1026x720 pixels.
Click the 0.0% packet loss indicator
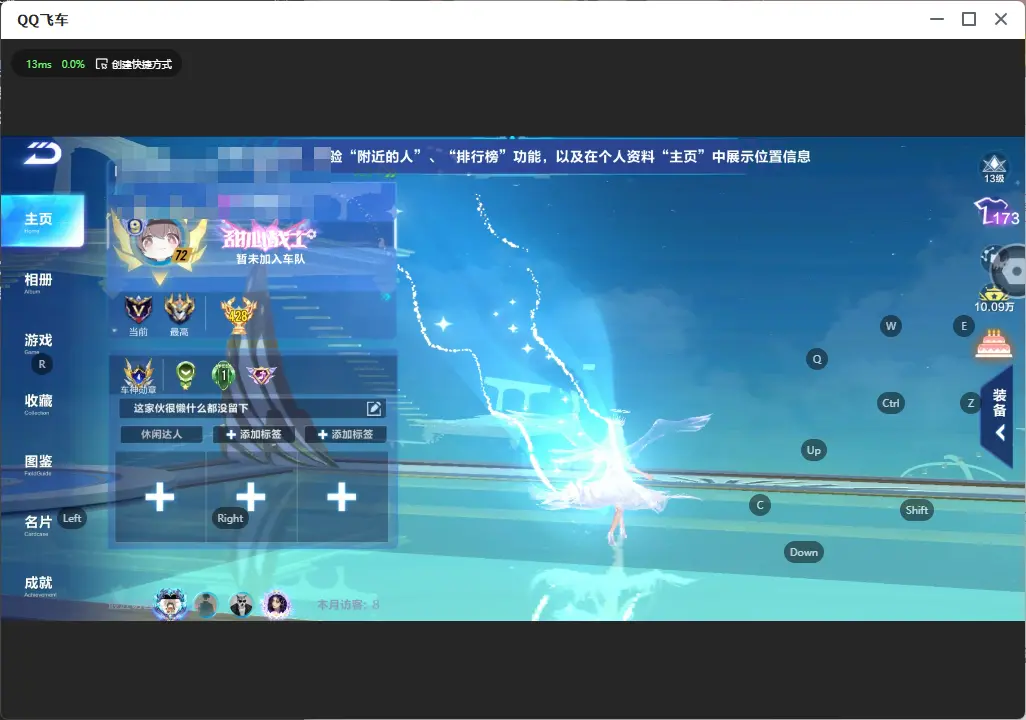coord(73,64)
